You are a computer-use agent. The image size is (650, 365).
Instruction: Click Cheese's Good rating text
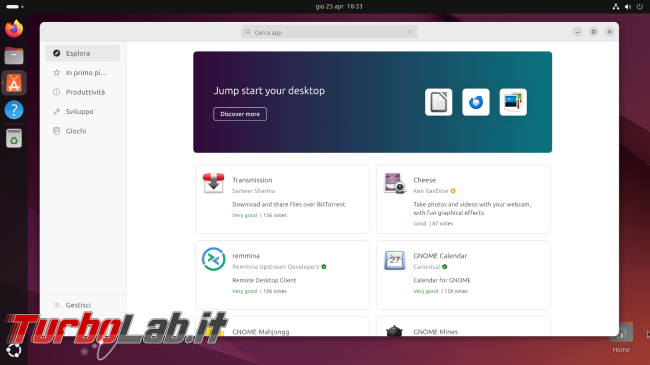pos(420,224)
